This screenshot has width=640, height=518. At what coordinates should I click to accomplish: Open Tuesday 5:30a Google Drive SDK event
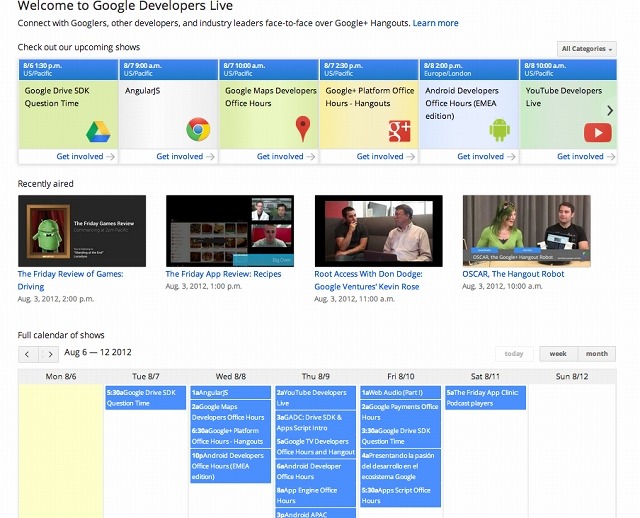[x=146, y=398]
